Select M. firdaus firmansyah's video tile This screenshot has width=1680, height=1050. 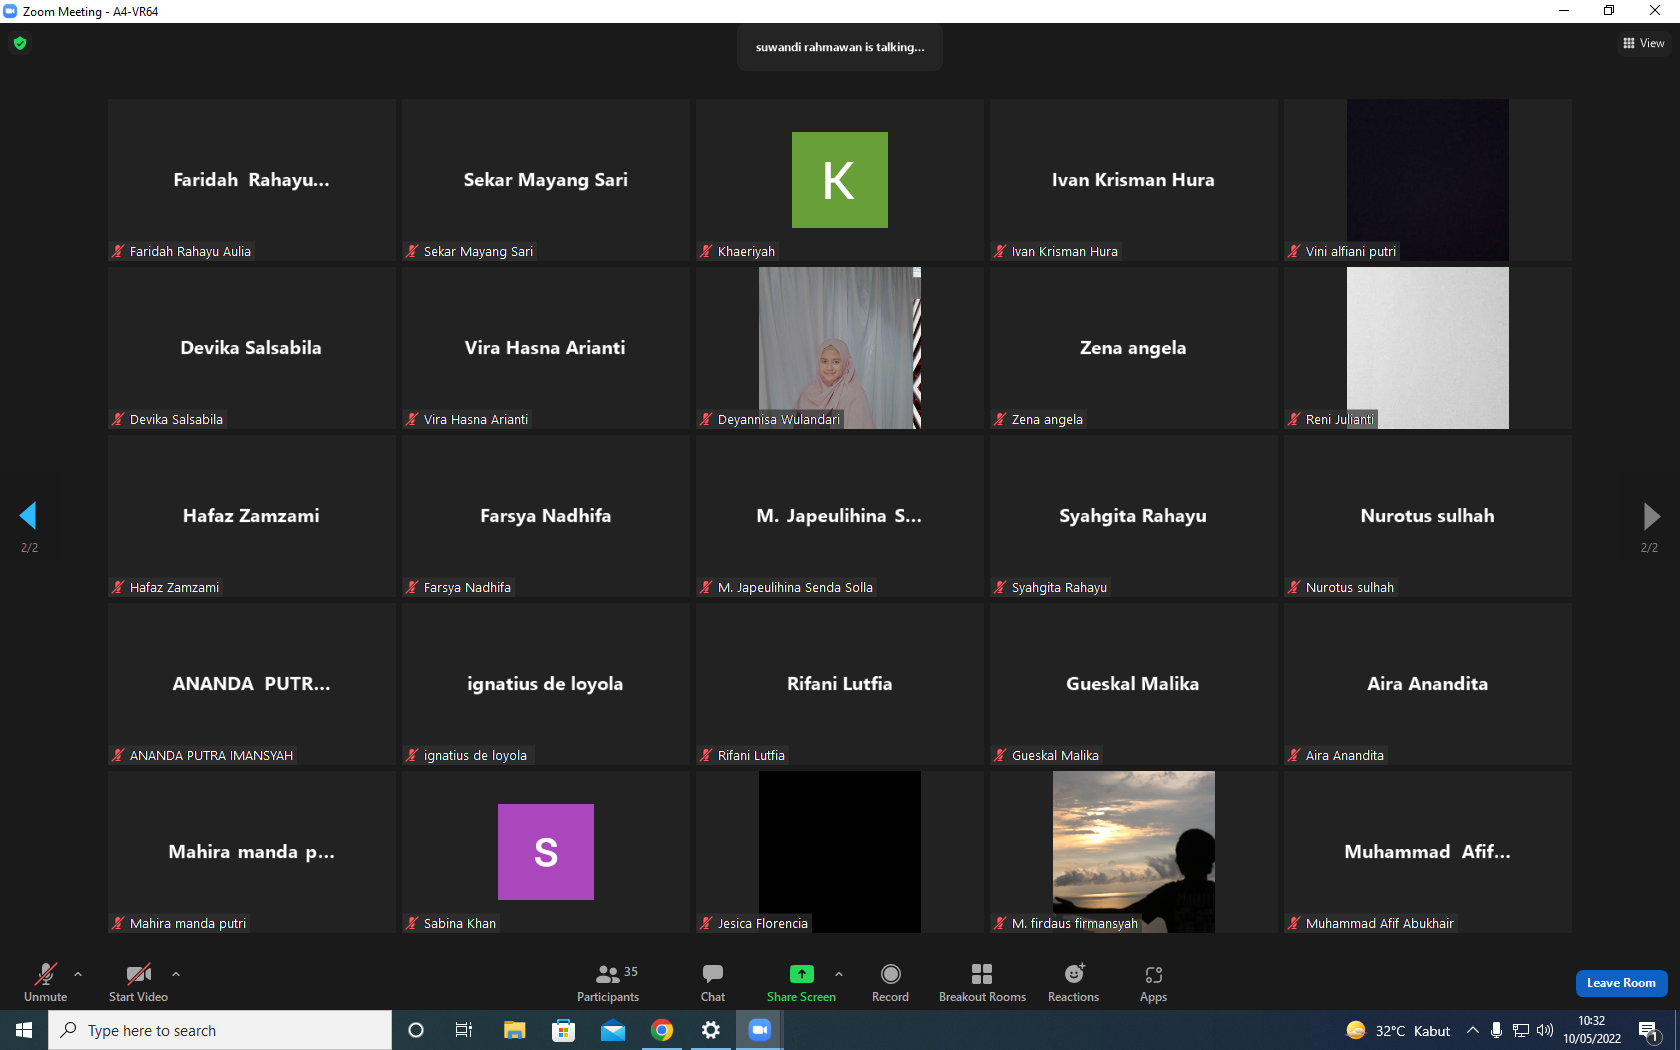(x=1134, y=852)
